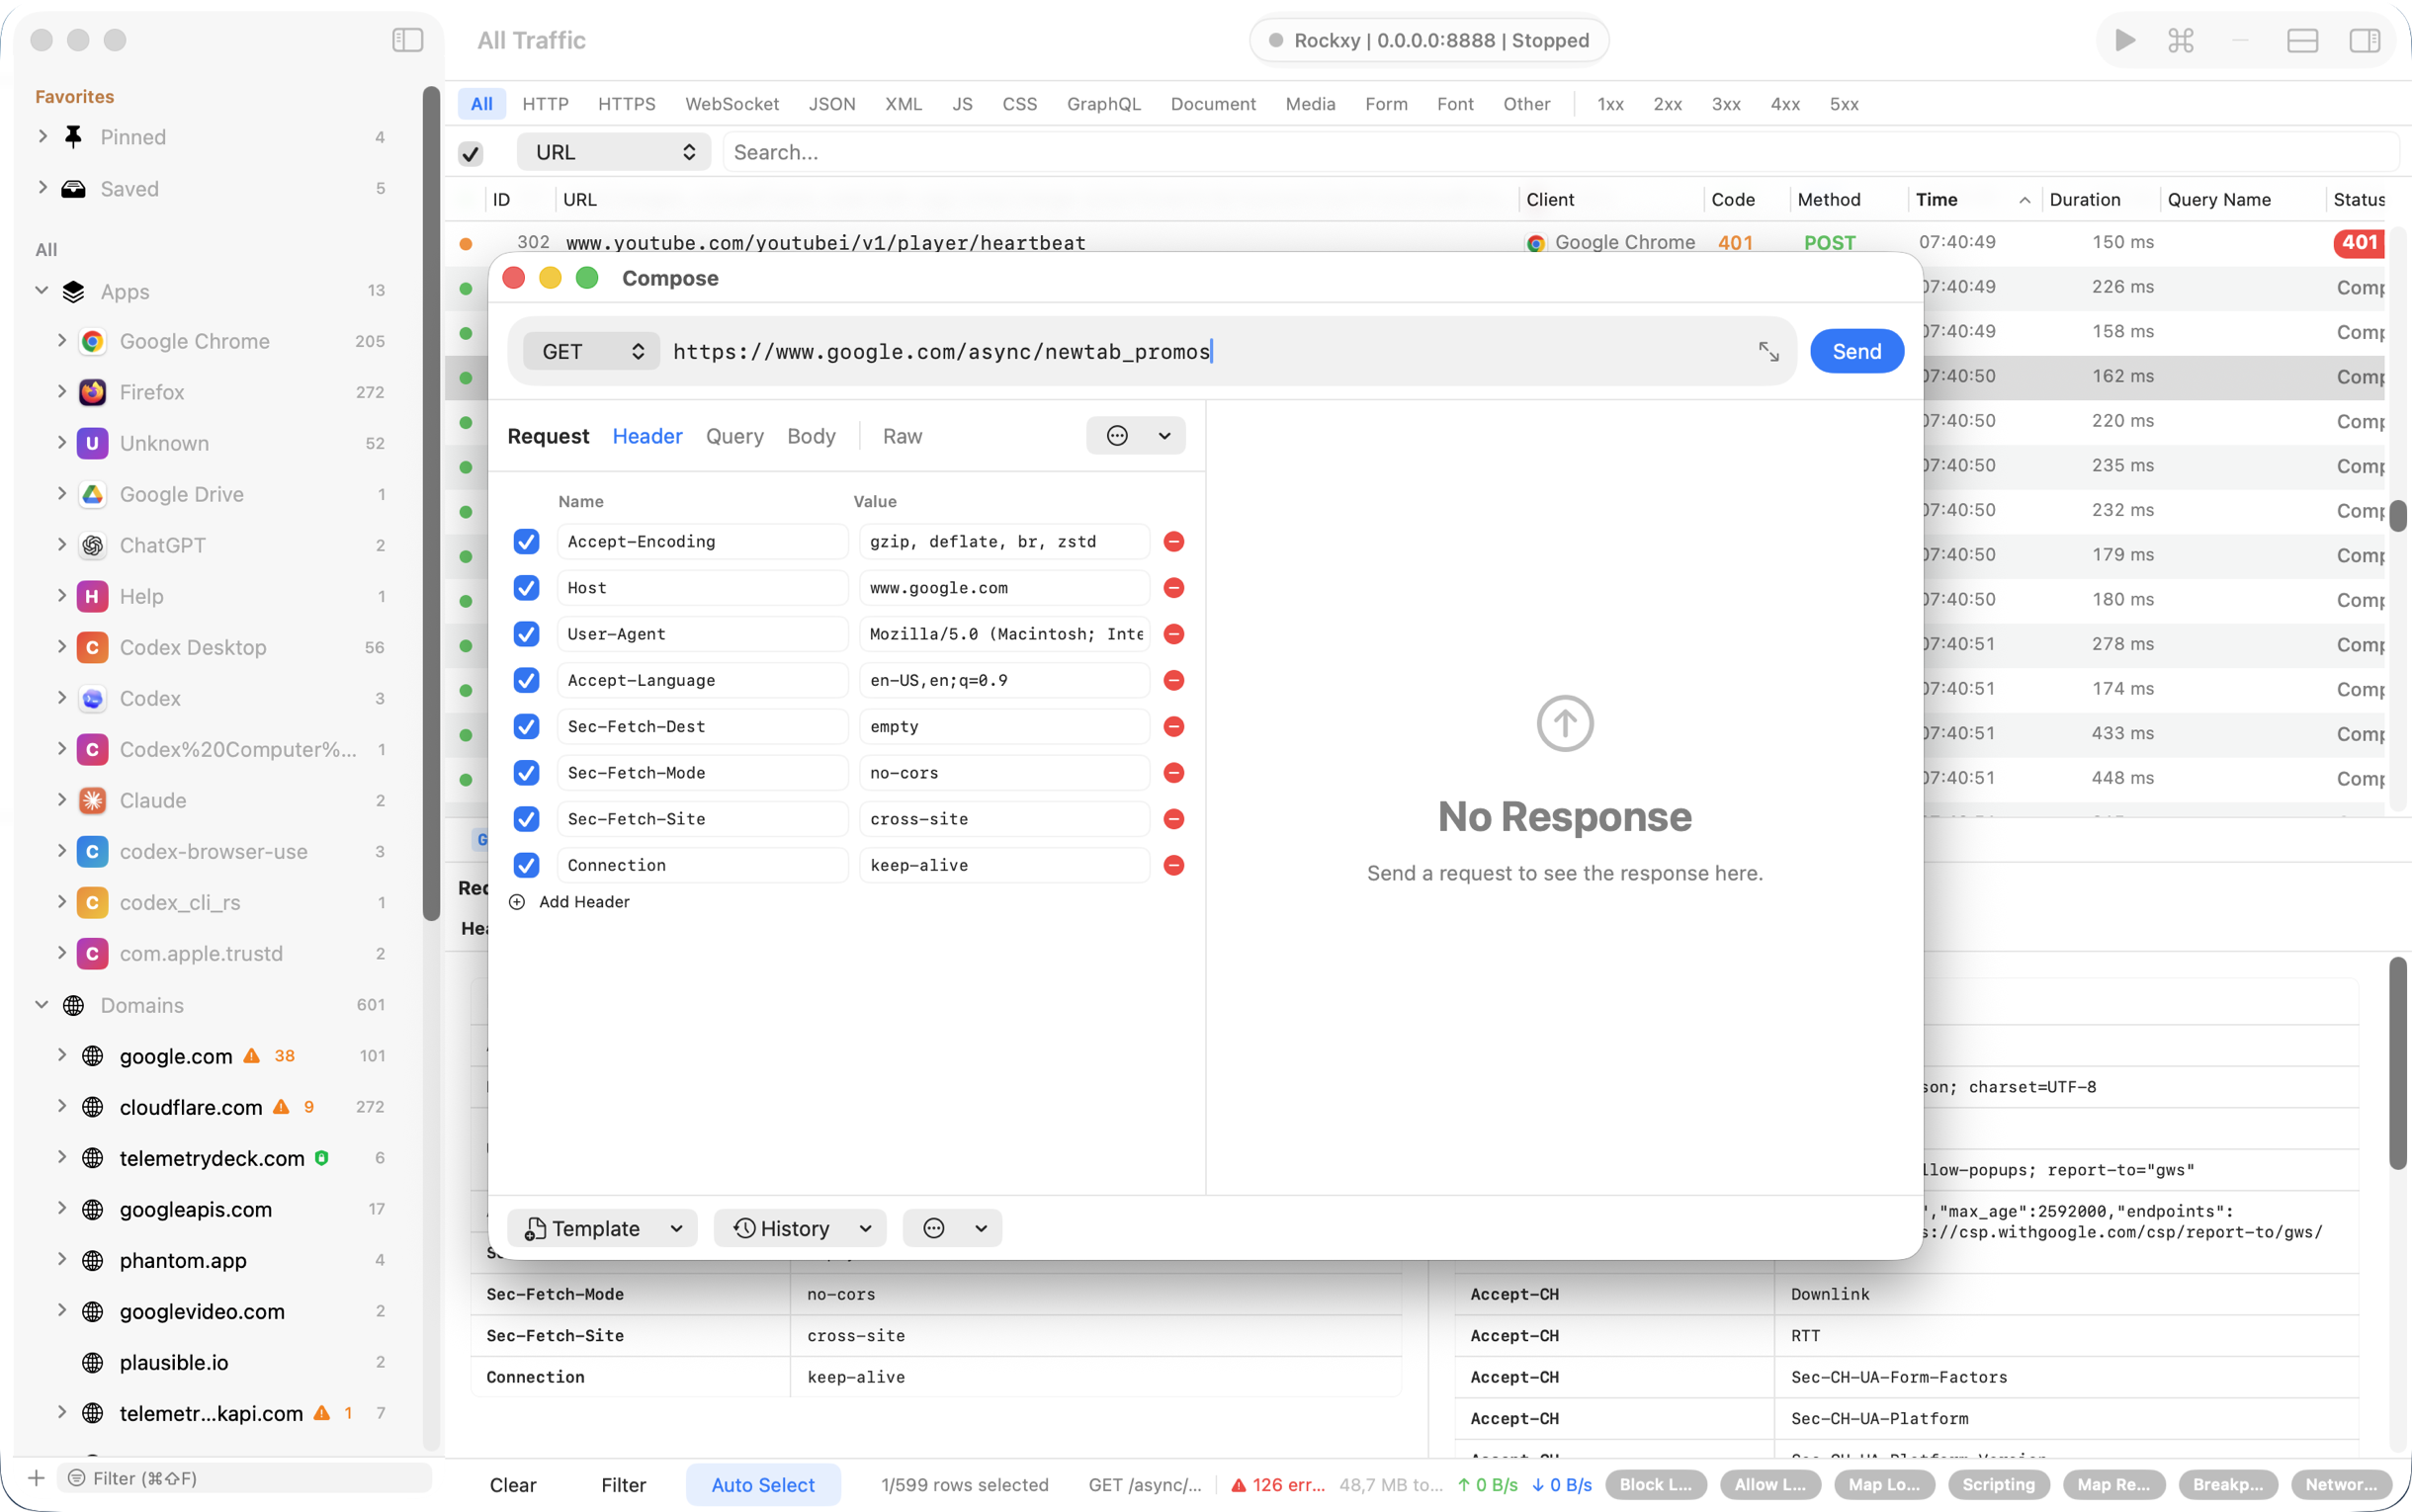Collapse the Domains tree section
The width and height of the screenshot is (2412, 1512).
coord(42,1005)
